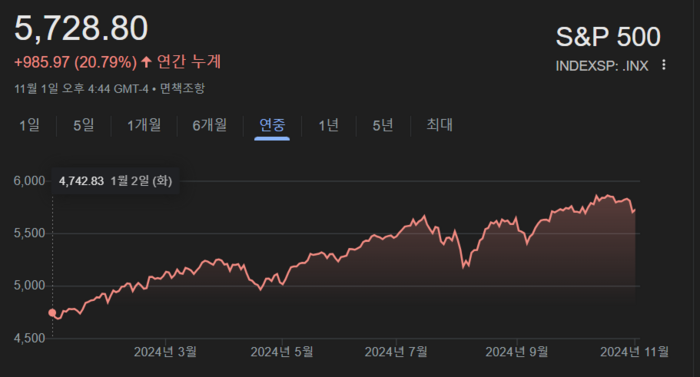The width and height of the screenshot is (700, 377).
Task: Click the 2024년 3월 axis label
Action: click(x=165, y=352)
